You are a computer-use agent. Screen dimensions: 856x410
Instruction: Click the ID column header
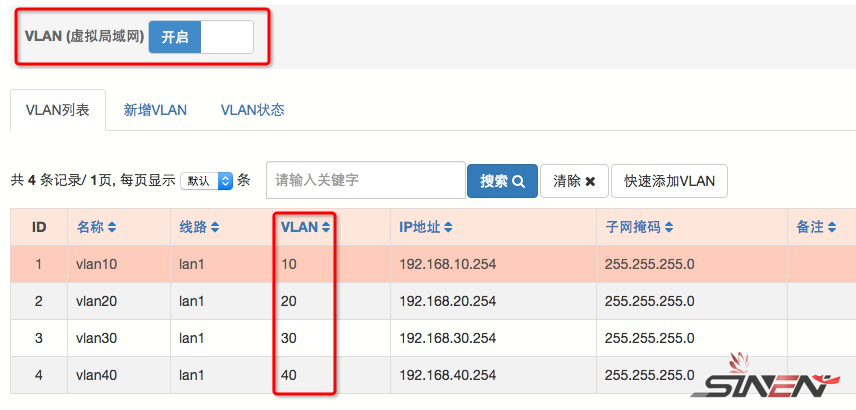39,227
